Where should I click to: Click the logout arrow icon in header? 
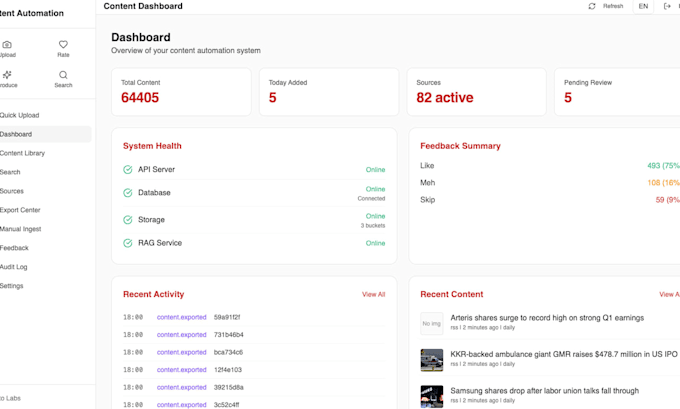pos(667,6)
